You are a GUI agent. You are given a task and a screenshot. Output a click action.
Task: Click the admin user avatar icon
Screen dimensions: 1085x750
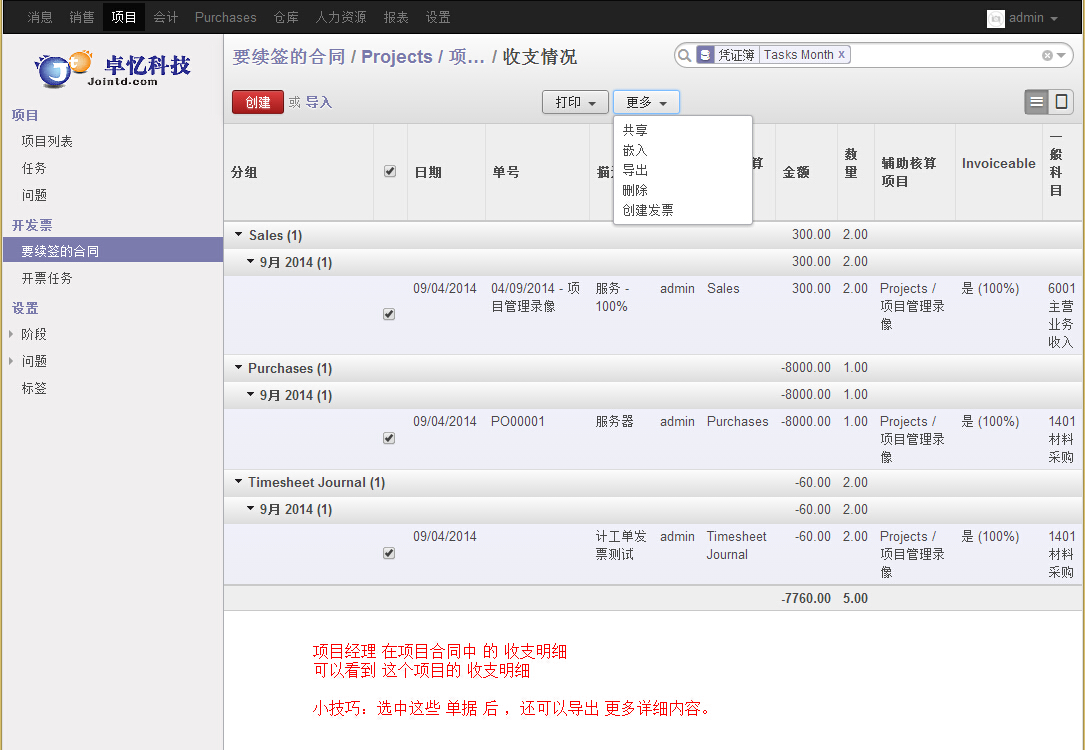(x=995, y=18)
